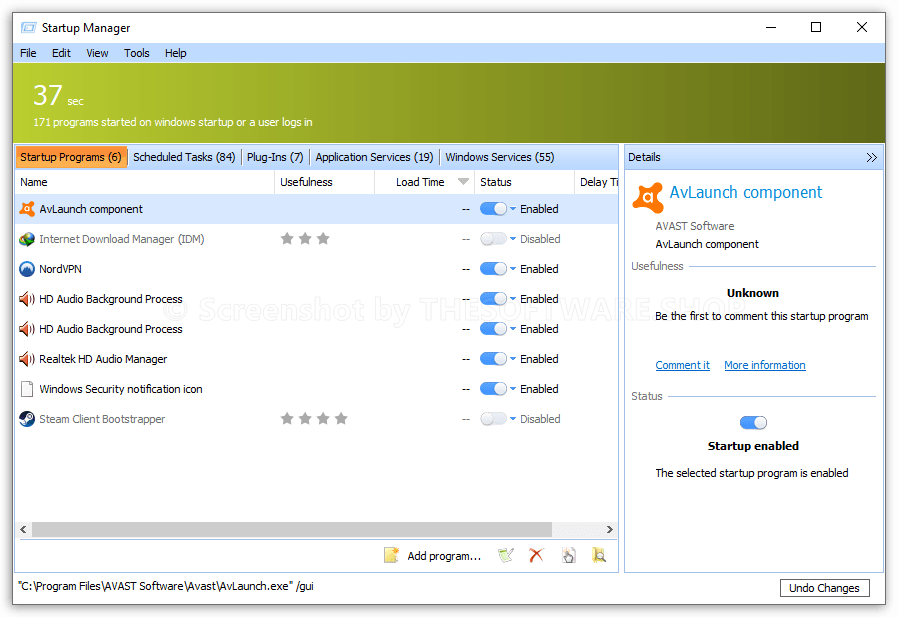
Task: Click the Startup Manager app icon in title bar
Action: tap(28, 27)
